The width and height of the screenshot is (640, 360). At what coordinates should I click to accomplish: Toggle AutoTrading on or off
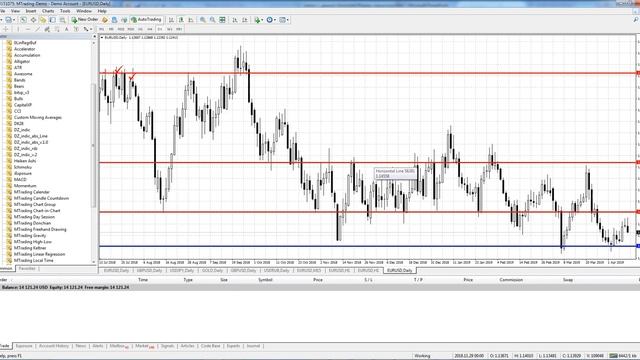146,20
